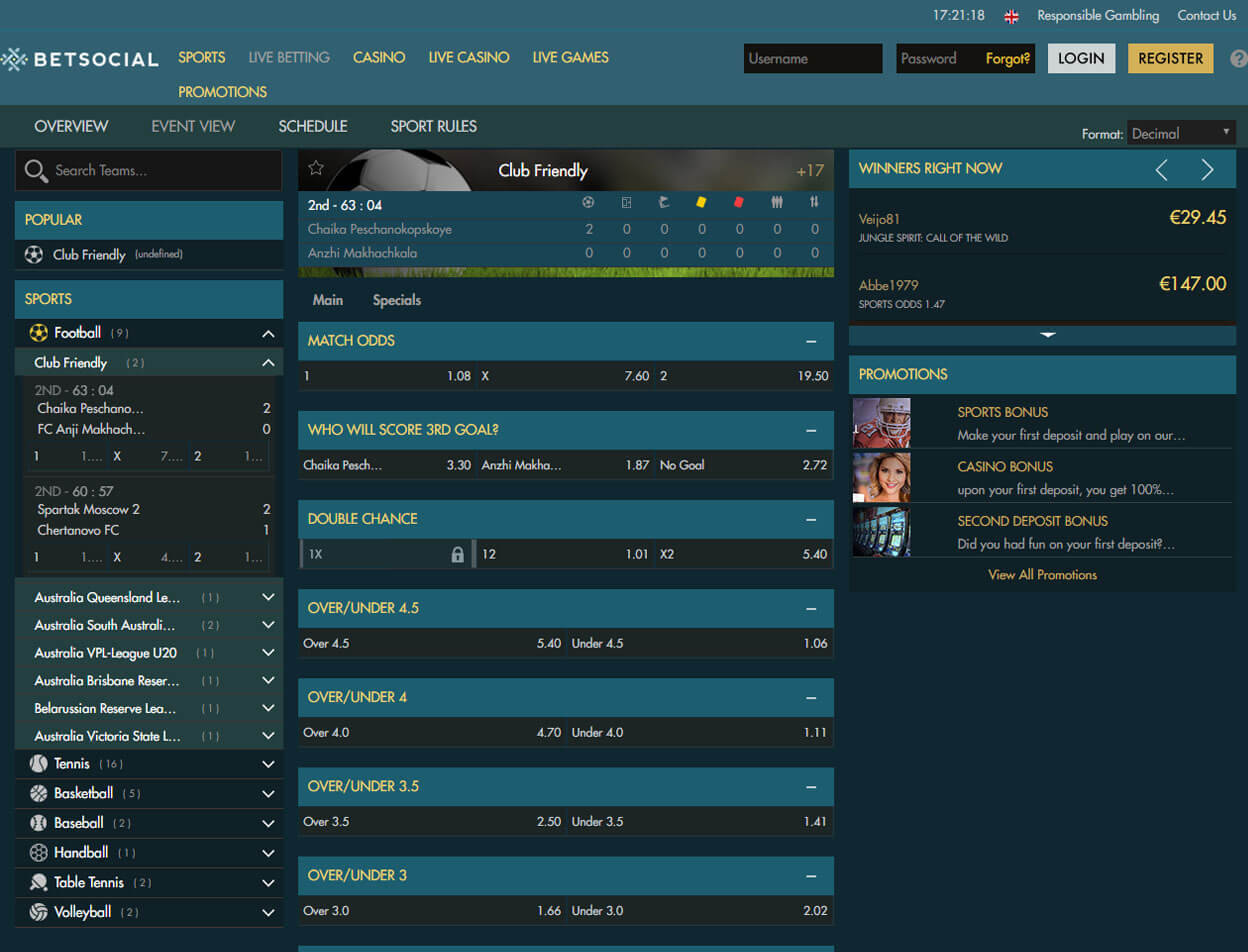Click the Football sport icon

click(x=39, y=333)
